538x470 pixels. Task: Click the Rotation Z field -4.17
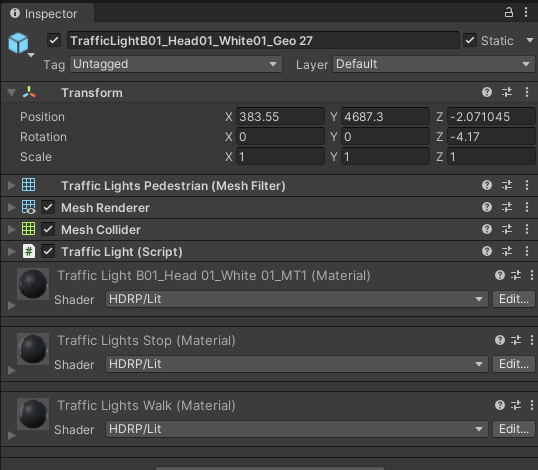[491, 137]
